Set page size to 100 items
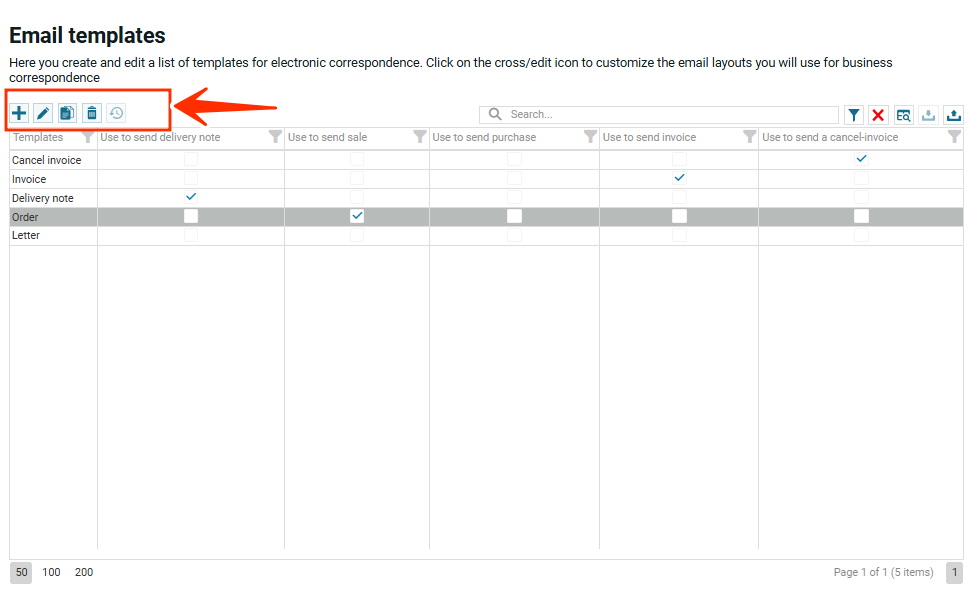This screenshot has width=972, height=599. pos(51,573)
